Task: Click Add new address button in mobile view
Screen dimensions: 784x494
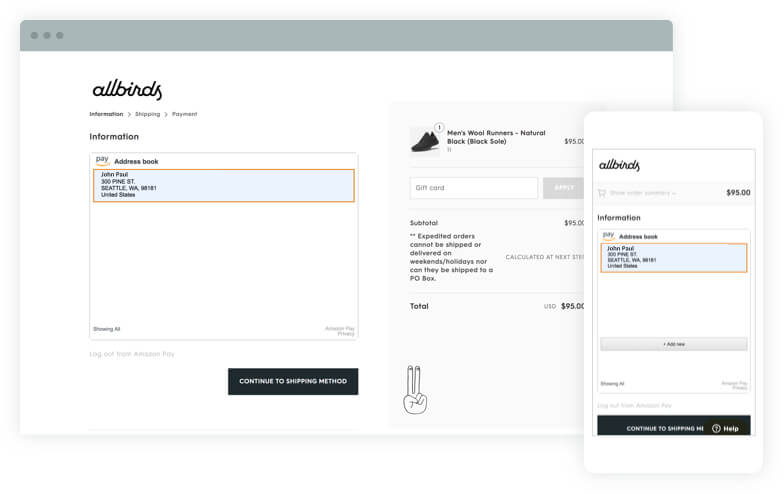Action: [x=674, y=344]
